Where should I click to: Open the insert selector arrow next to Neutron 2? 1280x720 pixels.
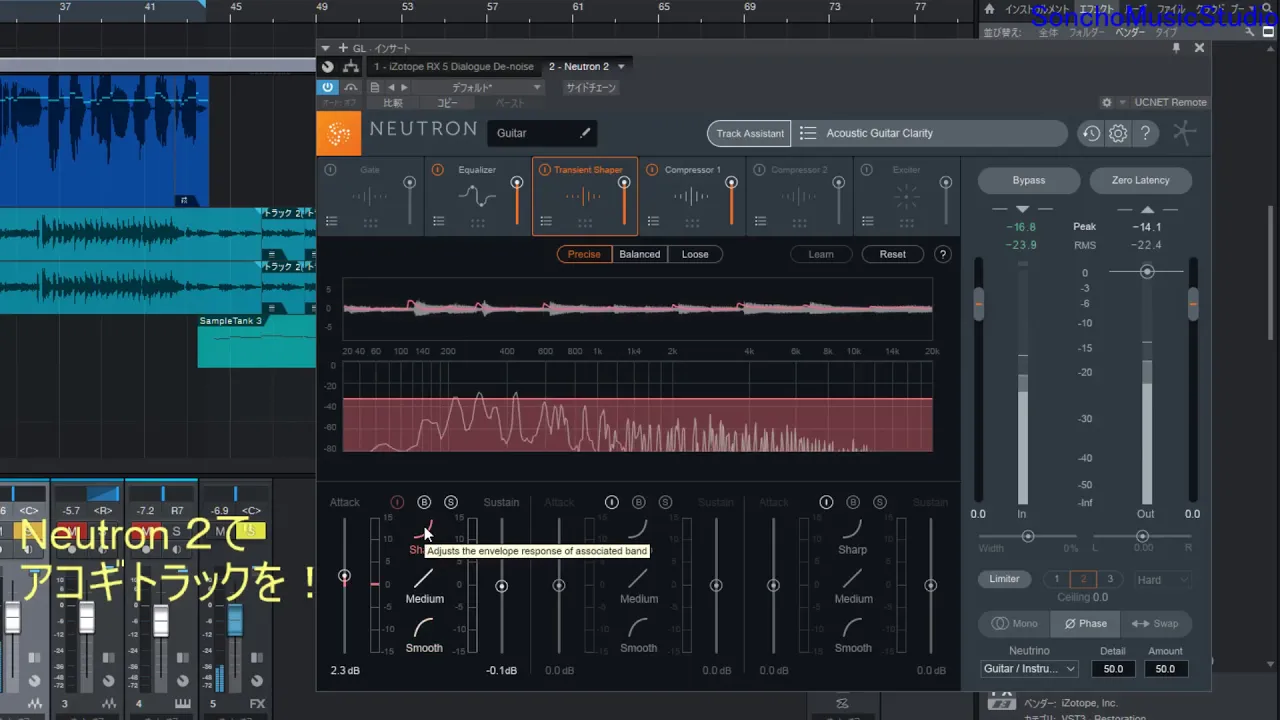[621, 67]
